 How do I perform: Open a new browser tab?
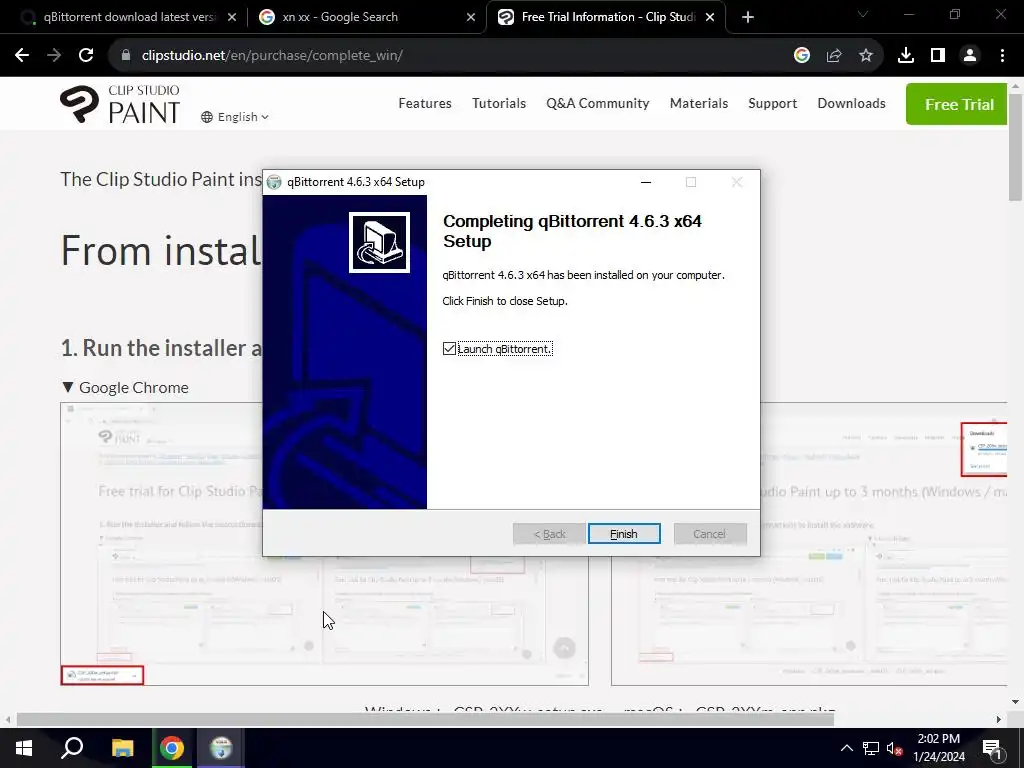click(748, 18)
